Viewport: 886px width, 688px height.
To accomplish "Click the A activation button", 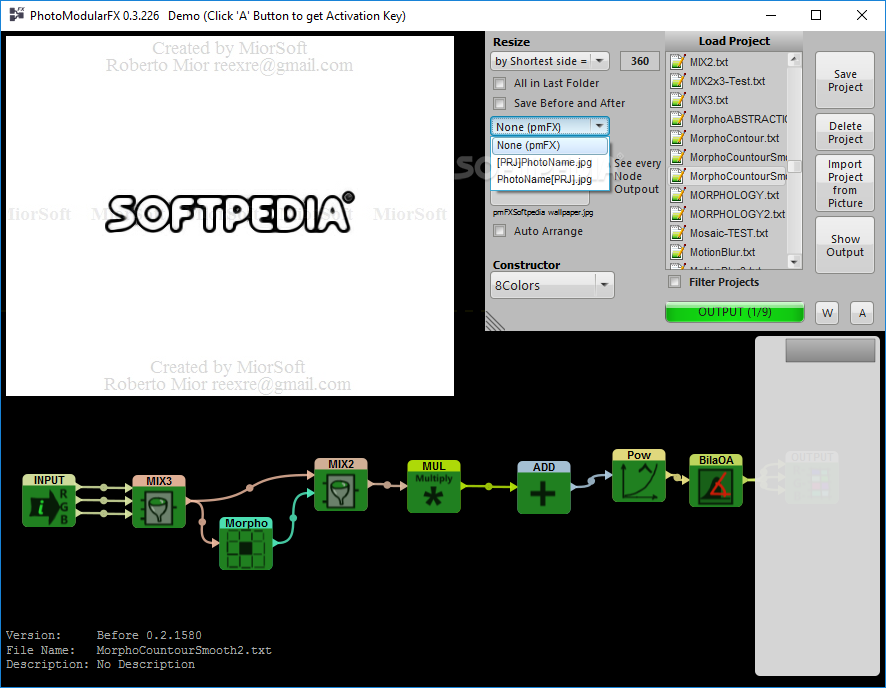I will [x=862, y=313].
